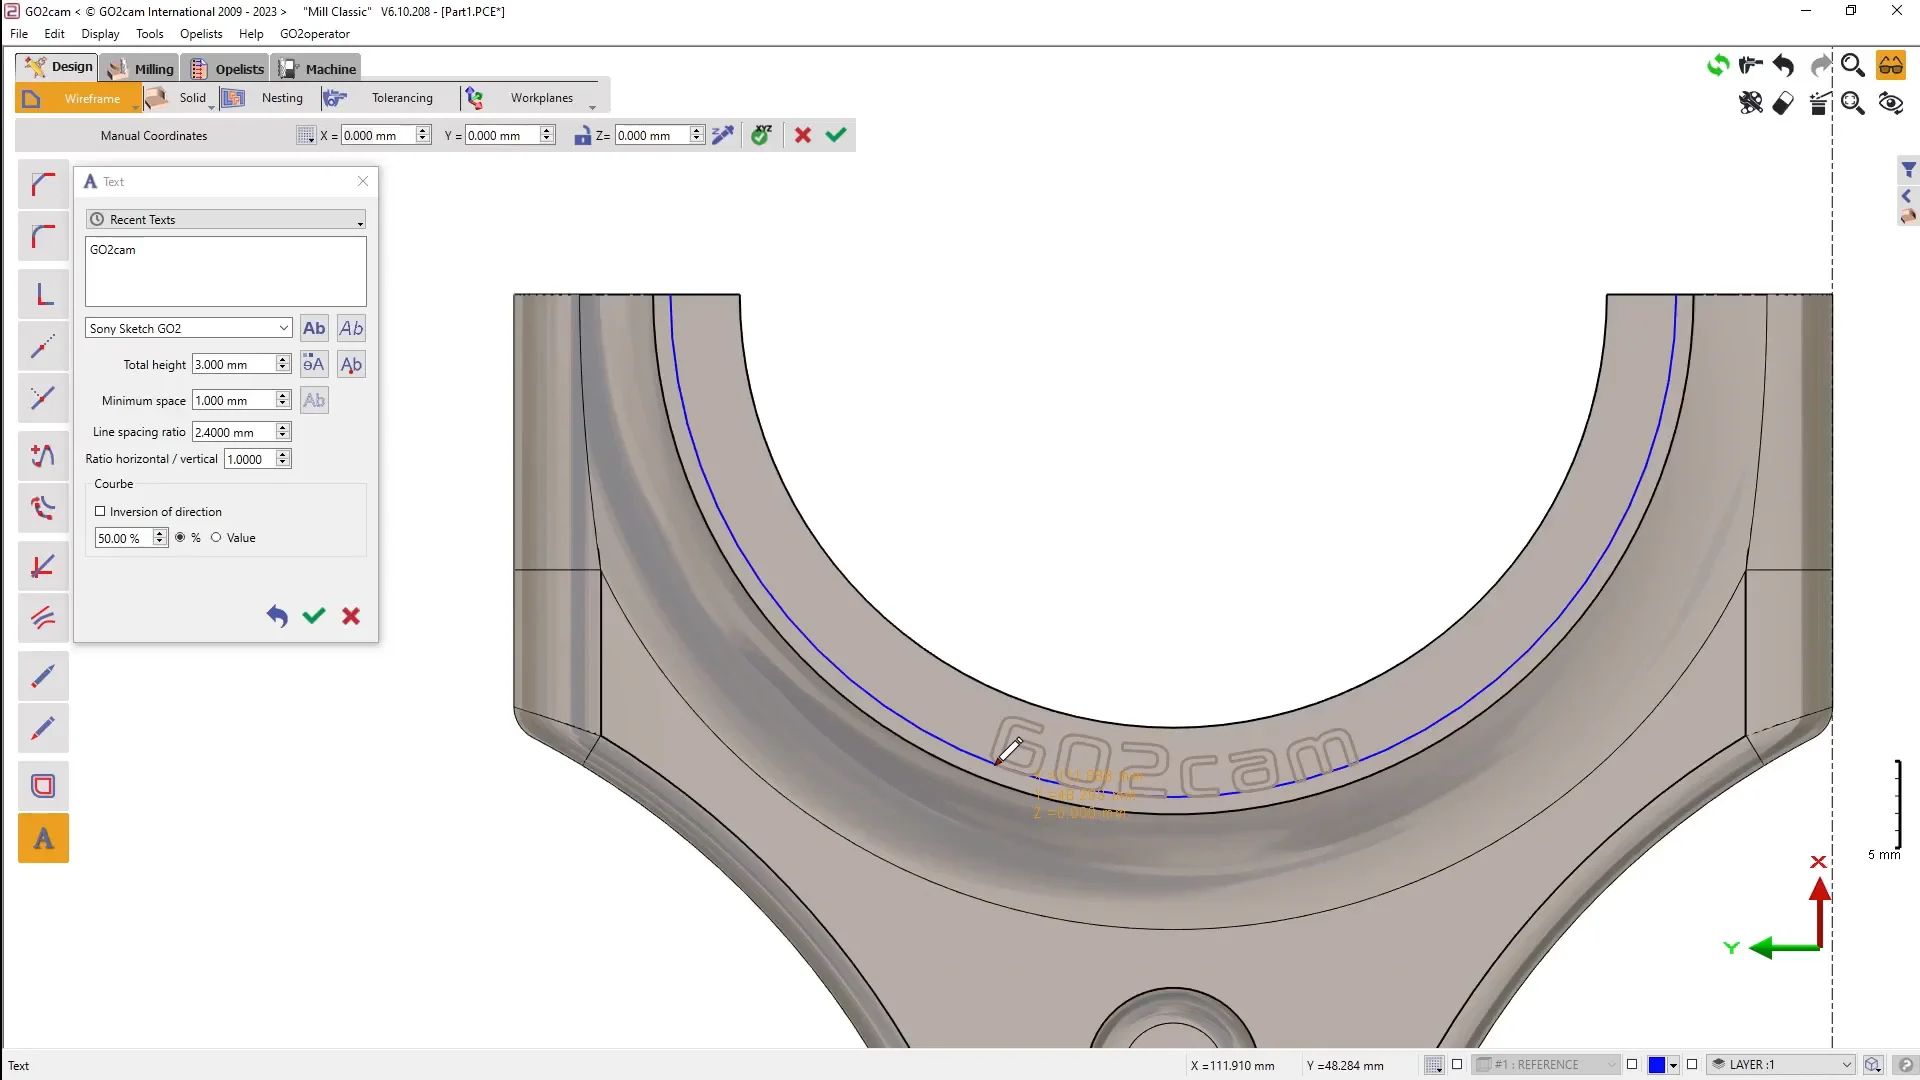
Task: Click the blue color swatch in status bar
Action: click(1657, 1065)
